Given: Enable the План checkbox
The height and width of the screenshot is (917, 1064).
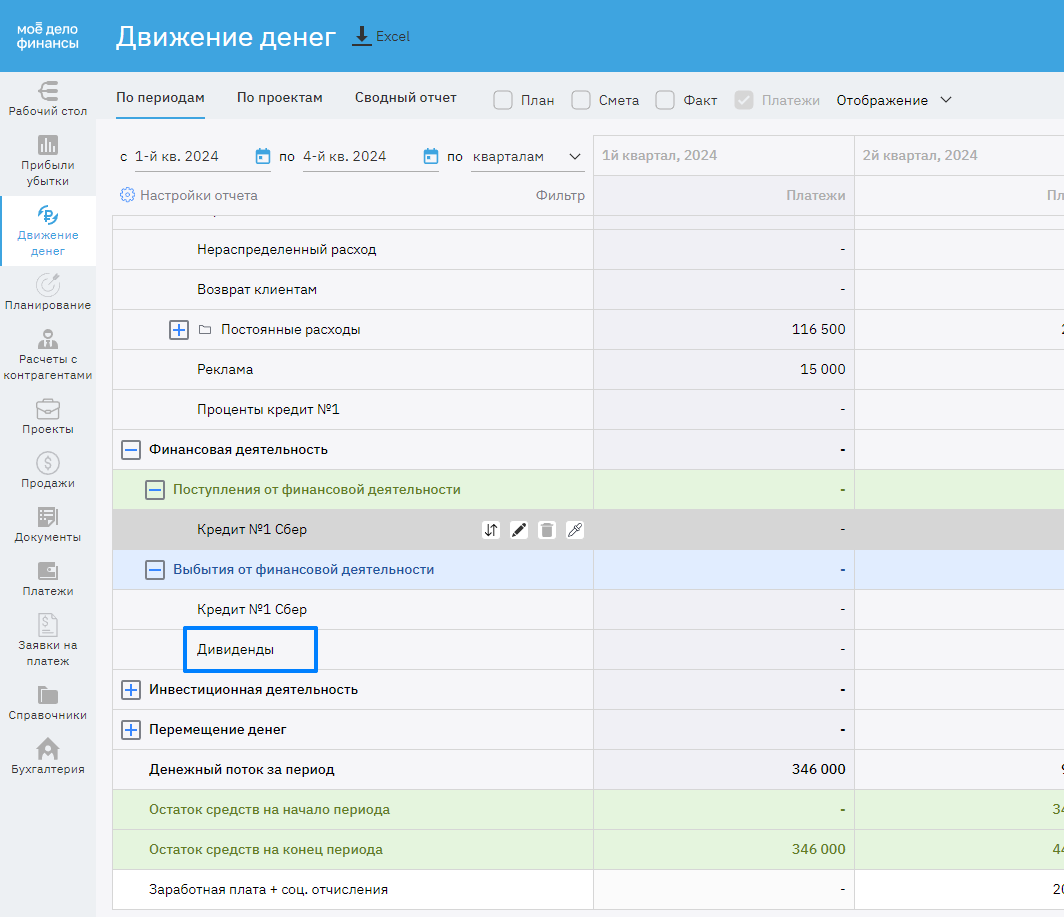Looking at the screenshot, I should point(503,100).
